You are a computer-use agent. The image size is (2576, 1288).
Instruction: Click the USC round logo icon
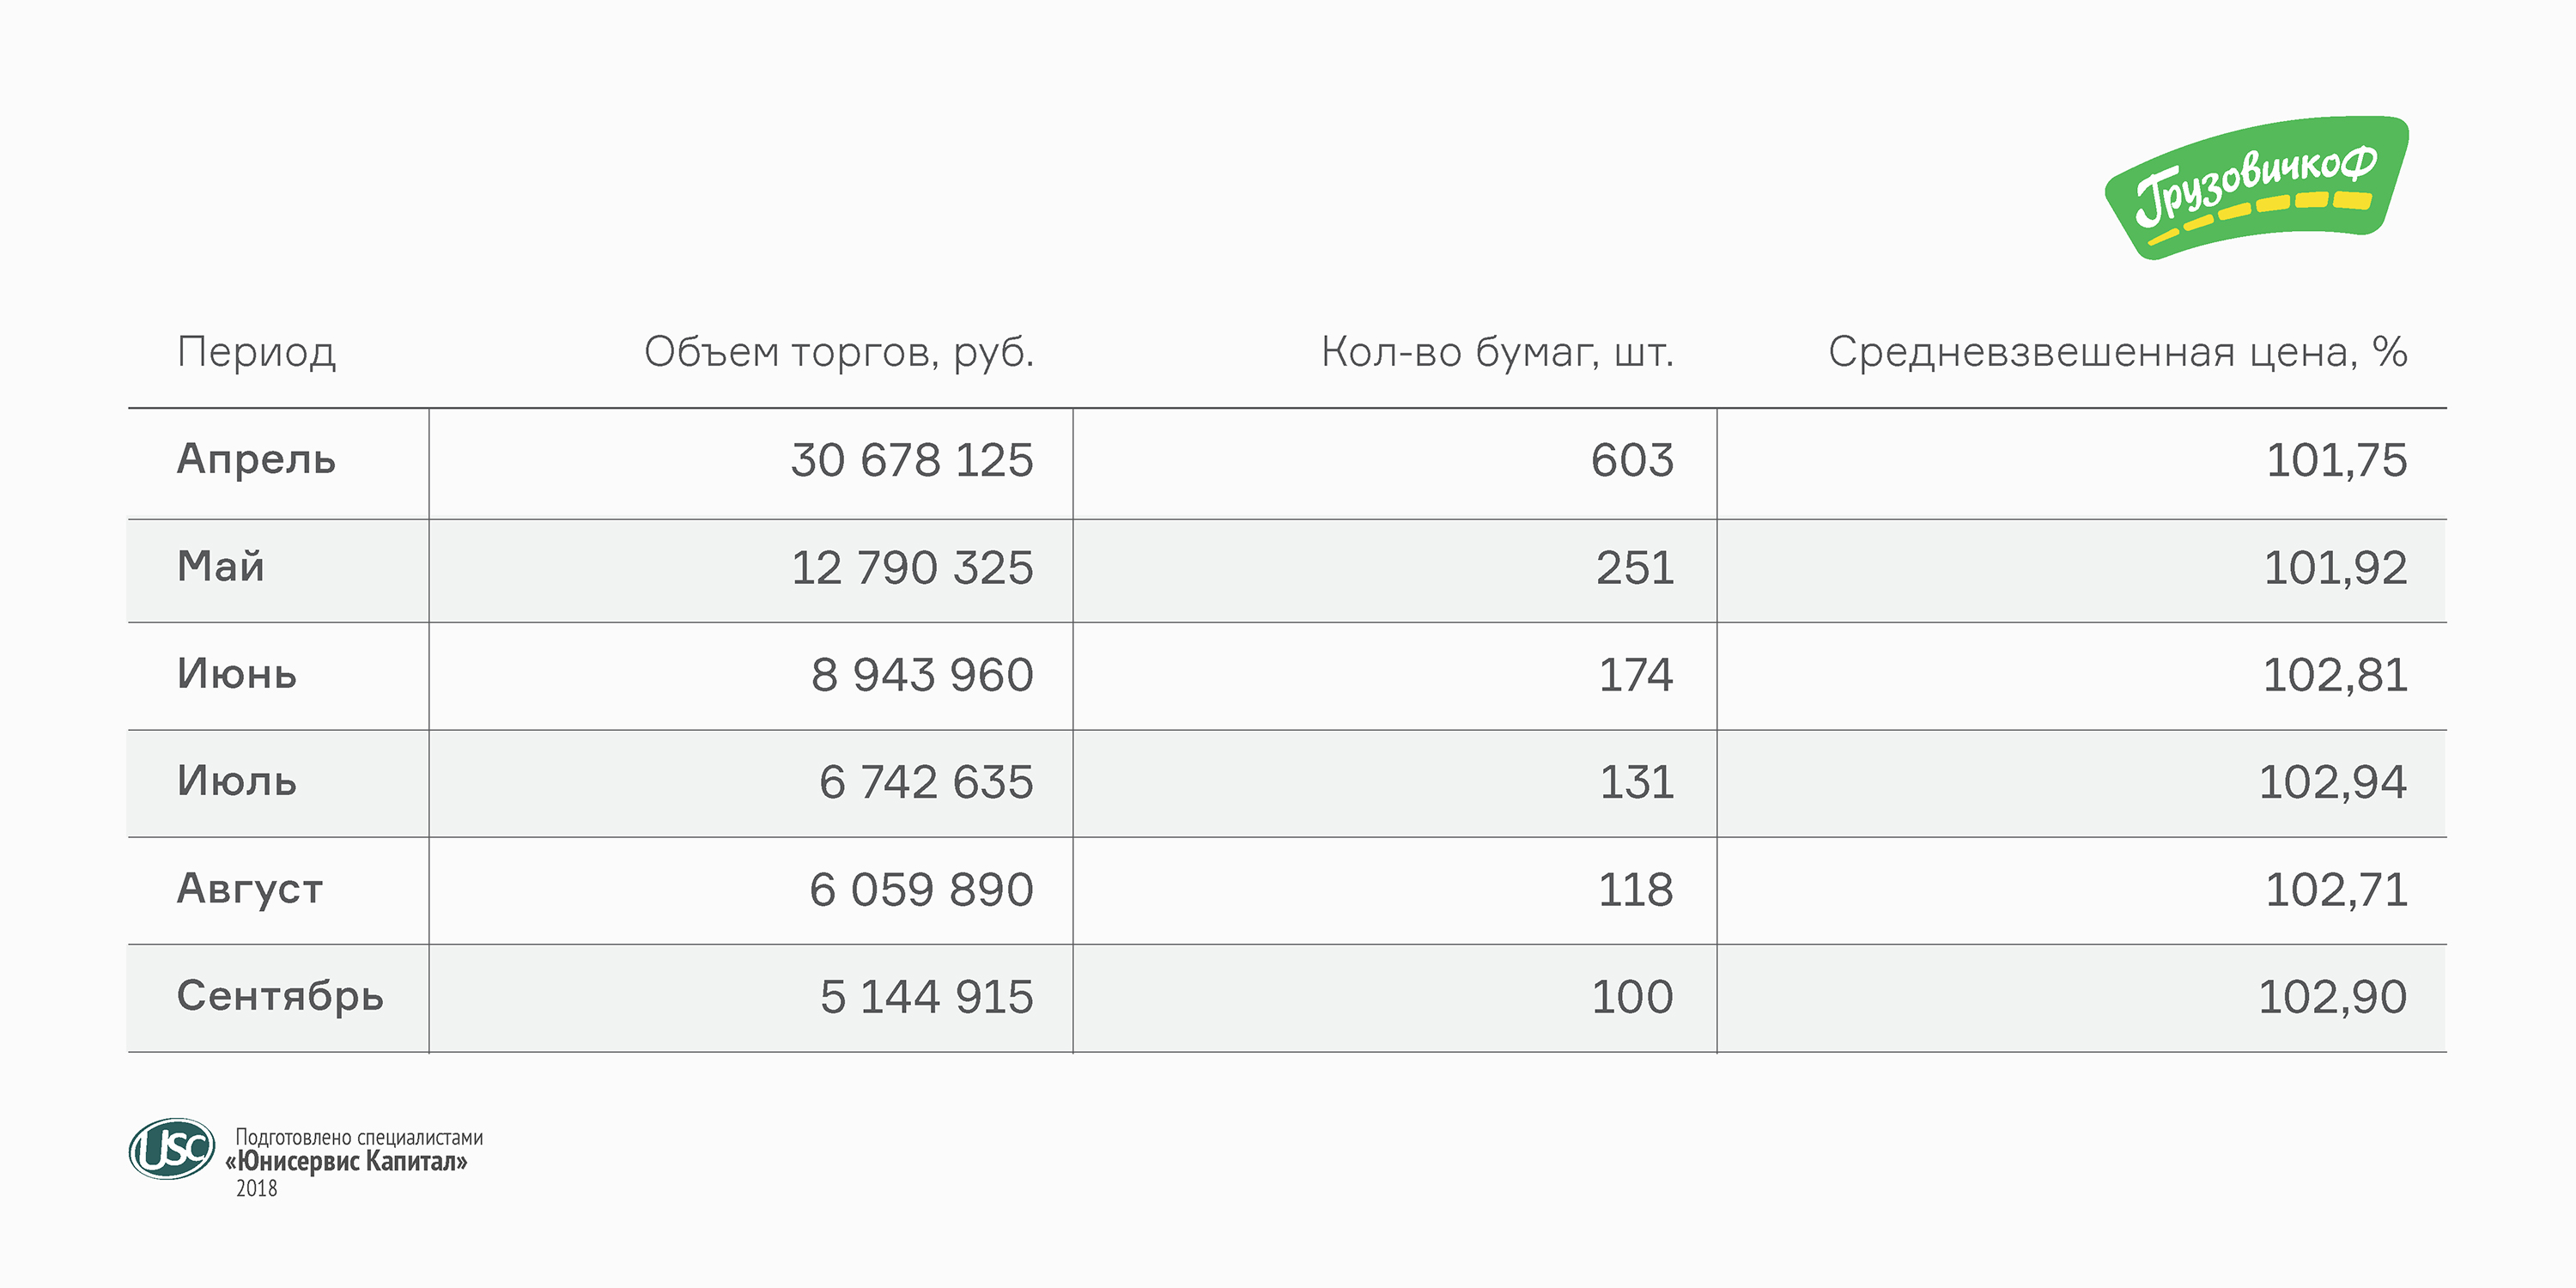click(172, 1148)
